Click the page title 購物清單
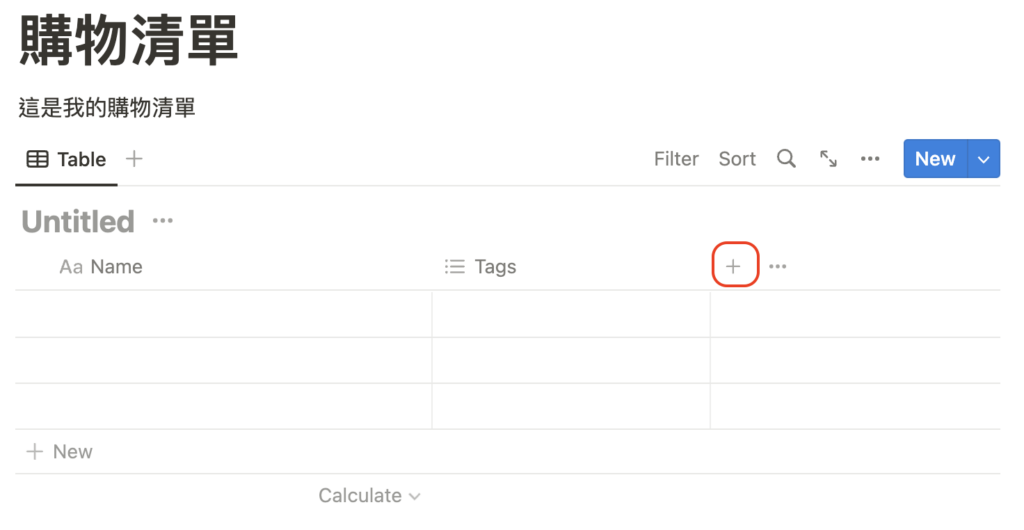Viewport: 1024px width, 530px height. [x=129, y=42]
